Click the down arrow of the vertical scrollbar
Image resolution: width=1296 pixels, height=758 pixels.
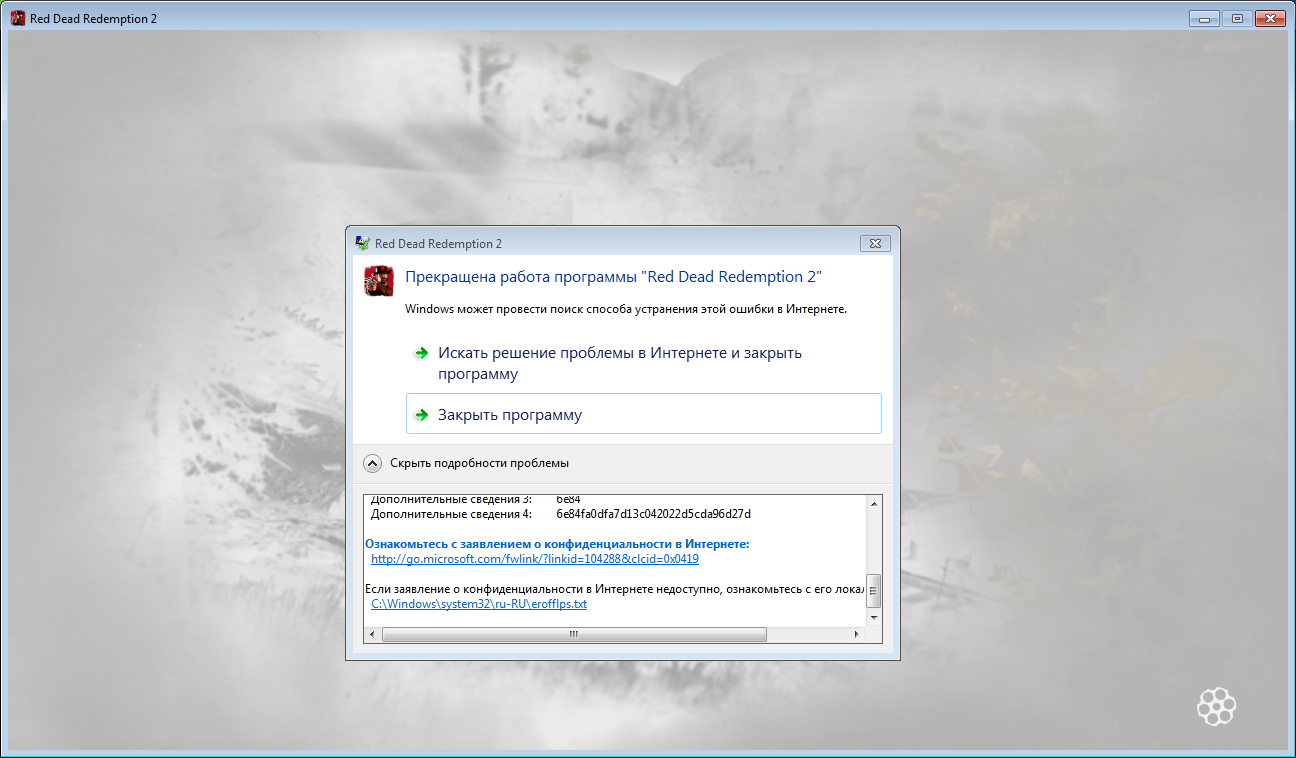pos(875,618)
